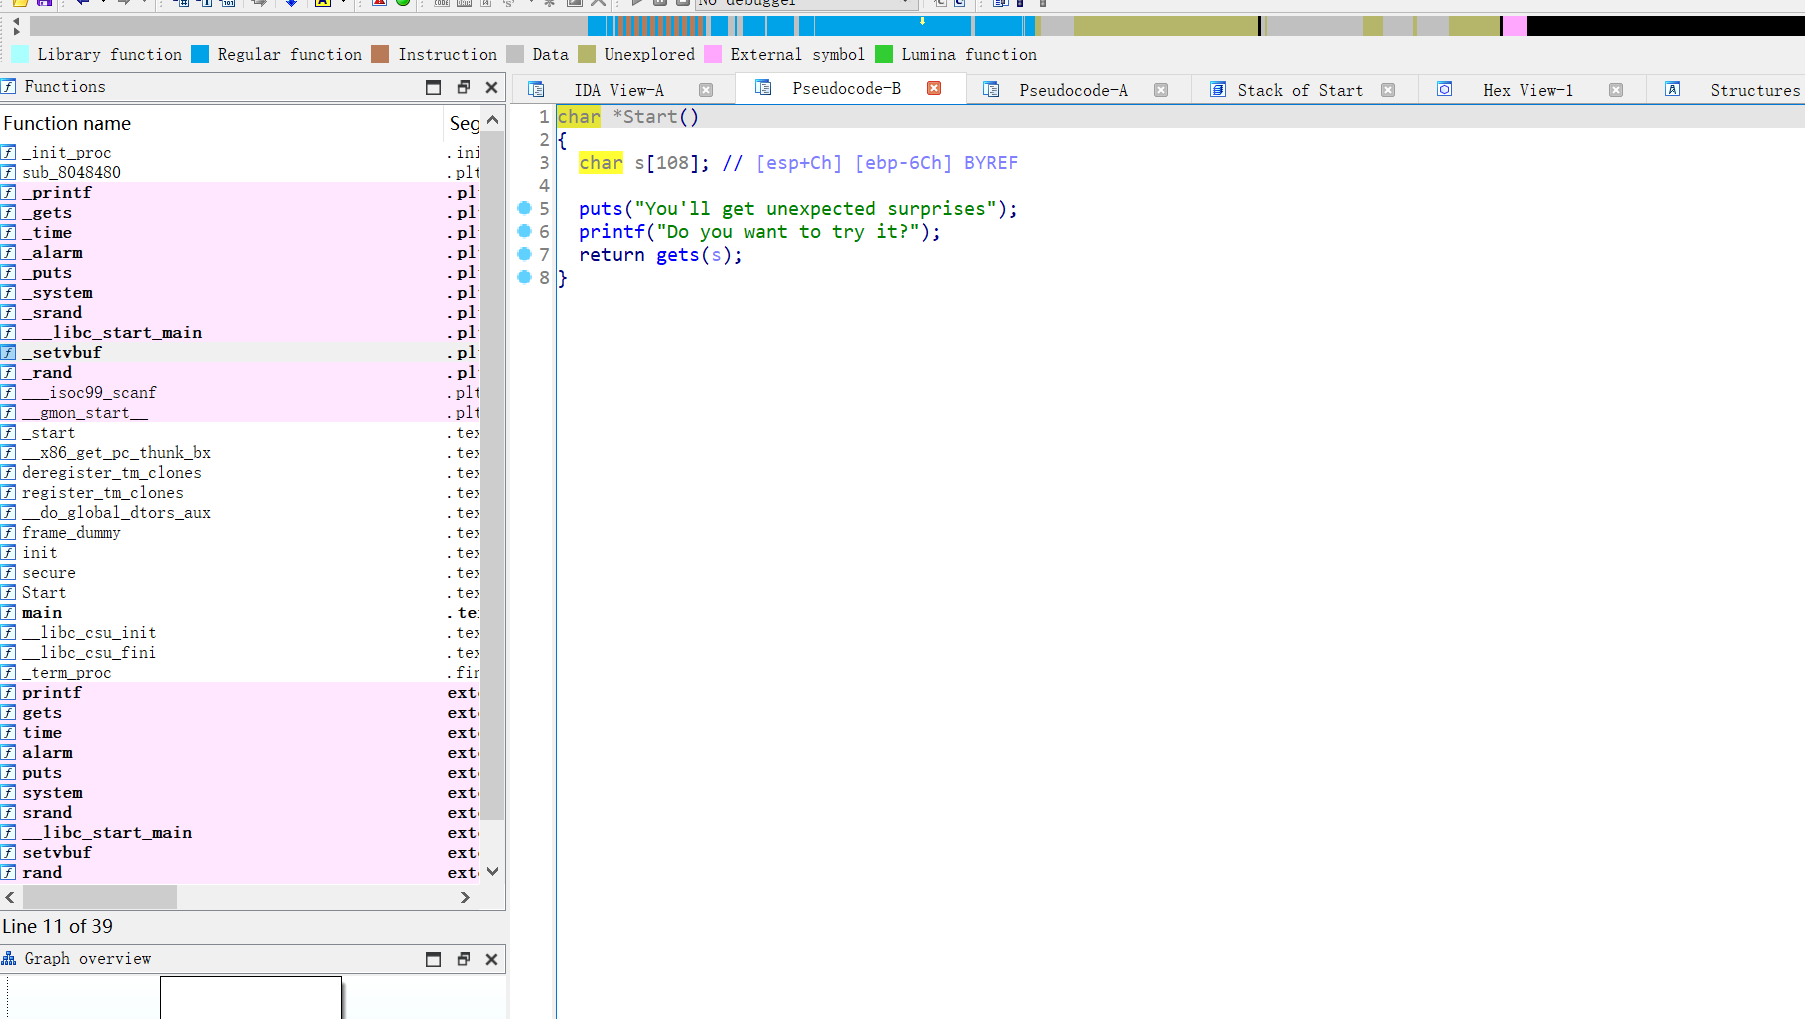The height and width of the screenshot is (1019, 1805).
Task: Maximize the Graph overview panel
Action: [x=433, y=959]
